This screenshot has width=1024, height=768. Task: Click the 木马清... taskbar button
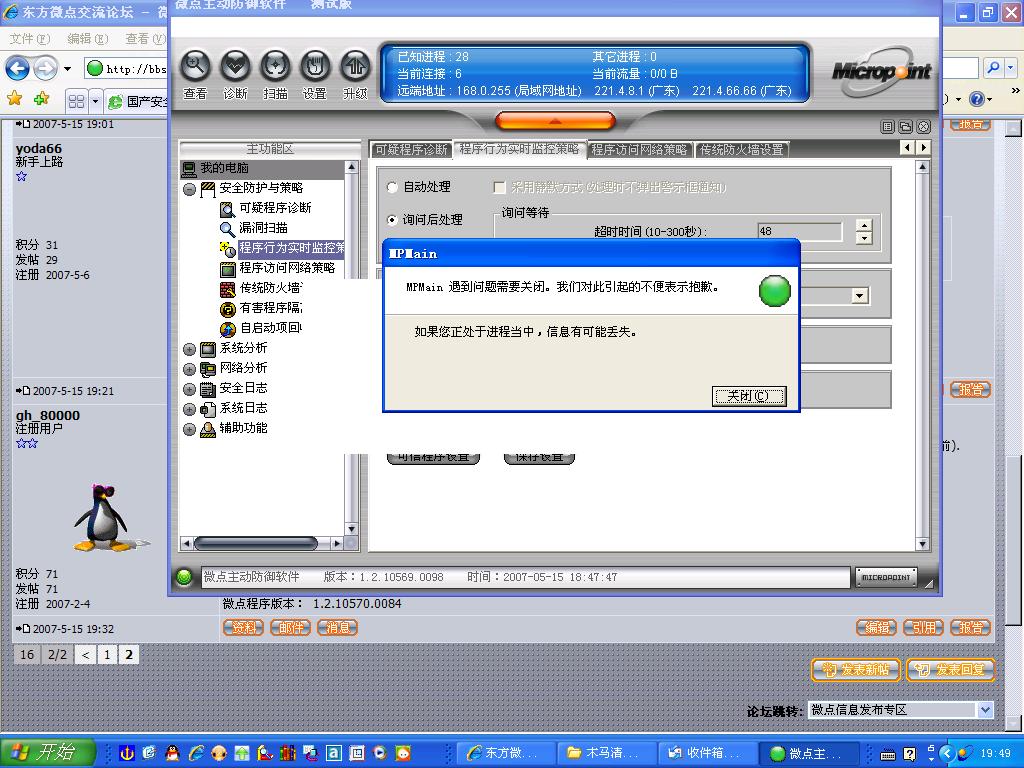click(x=607, y=753)
